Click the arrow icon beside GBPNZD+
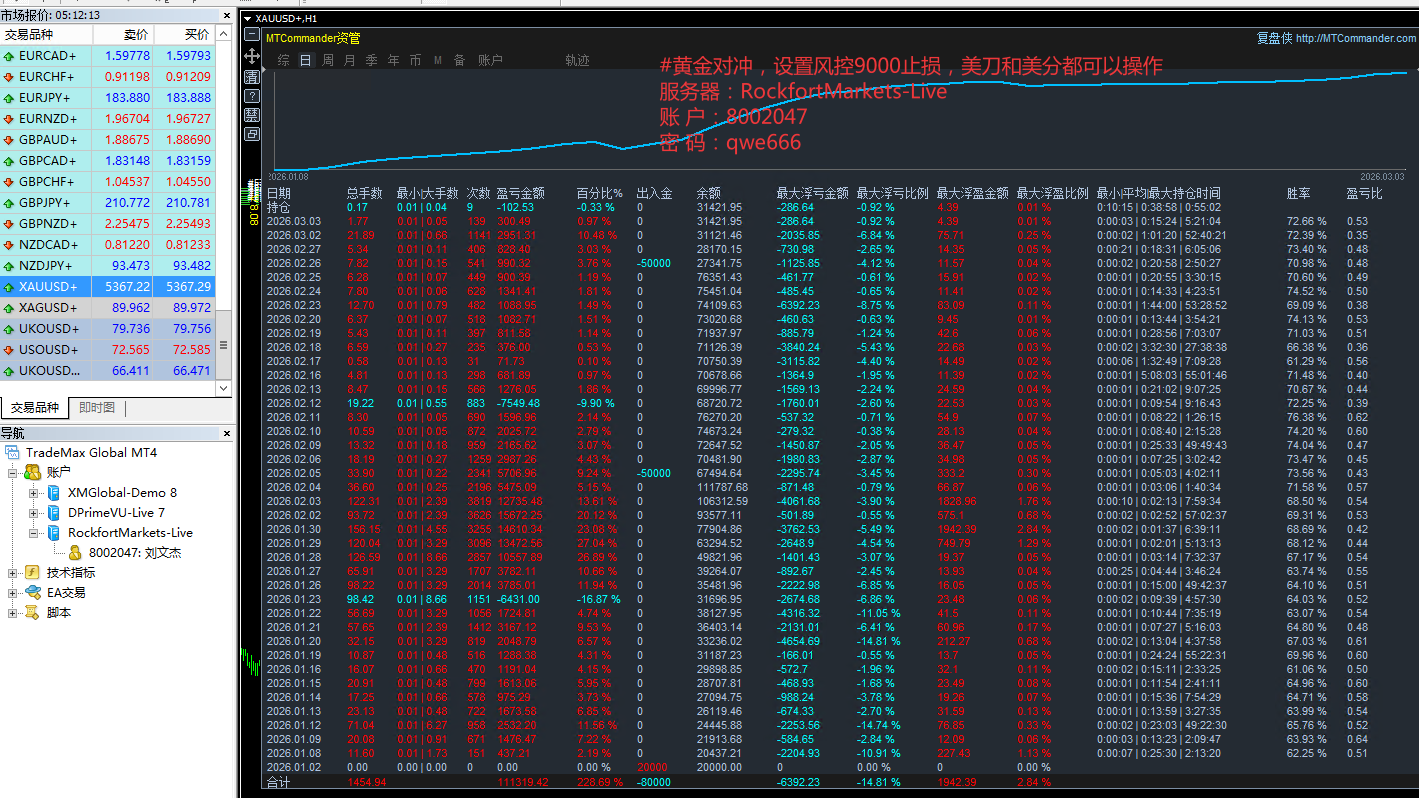 [9, 224]
